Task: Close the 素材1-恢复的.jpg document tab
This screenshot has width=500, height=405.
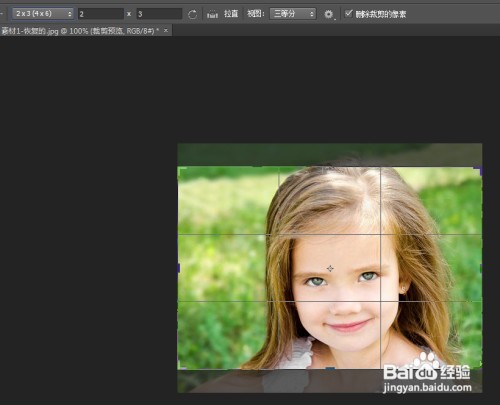Action: pyautogui.click(x=166, y=31)
